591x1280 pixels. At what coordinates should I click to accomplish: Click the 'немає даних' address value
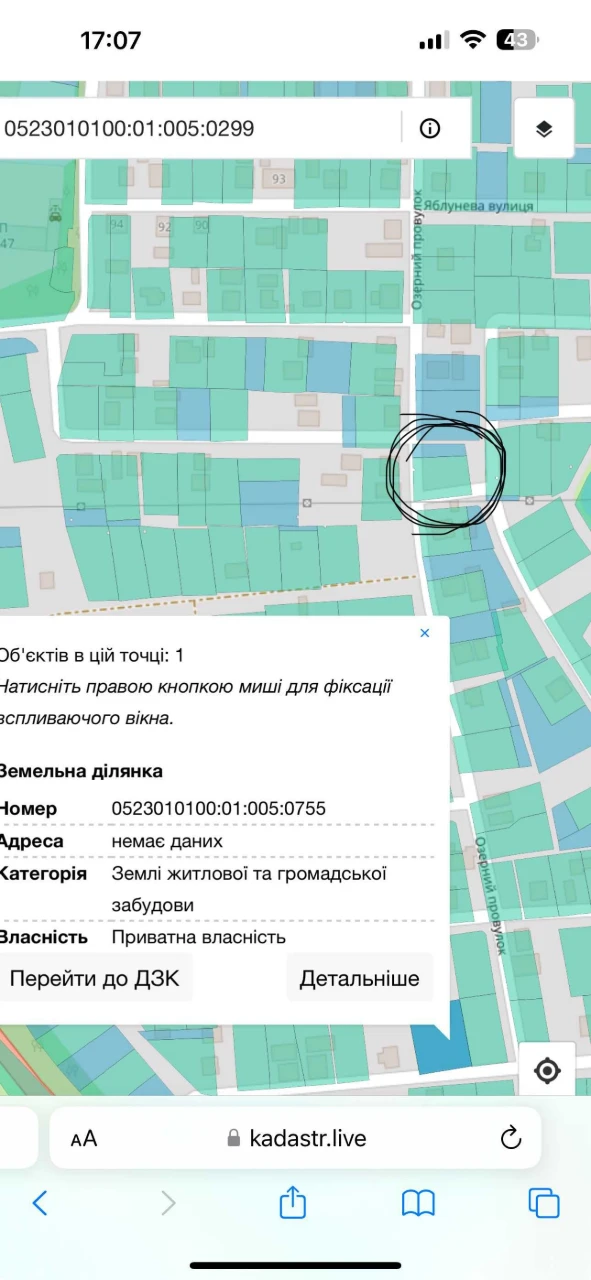[x=167, y=841]
